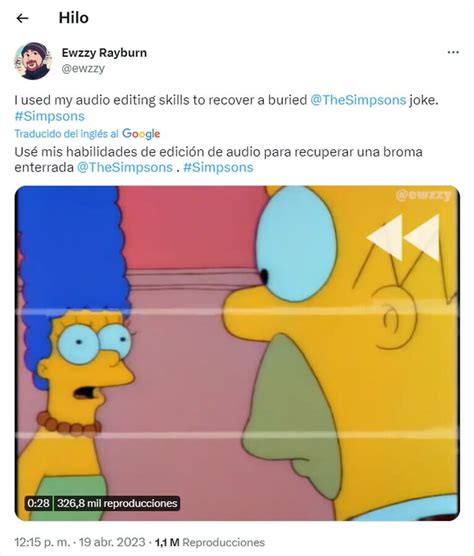Click the '19 abr. 2023' date

tap(112, 542)
